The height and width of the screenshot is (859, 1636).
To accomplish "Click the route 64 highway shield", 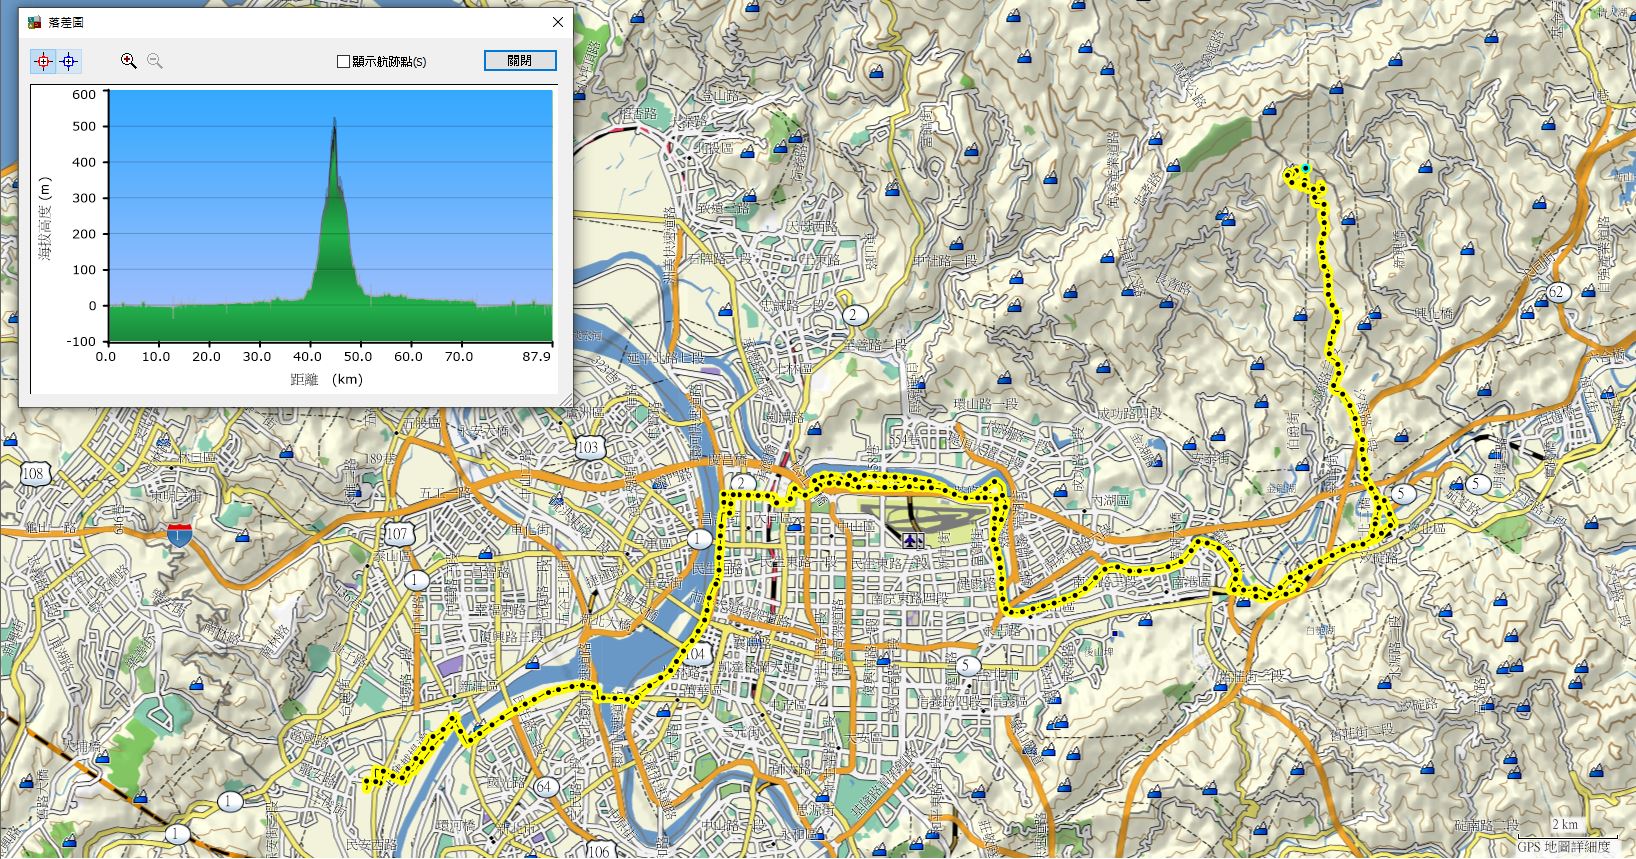I will (545, 787).
